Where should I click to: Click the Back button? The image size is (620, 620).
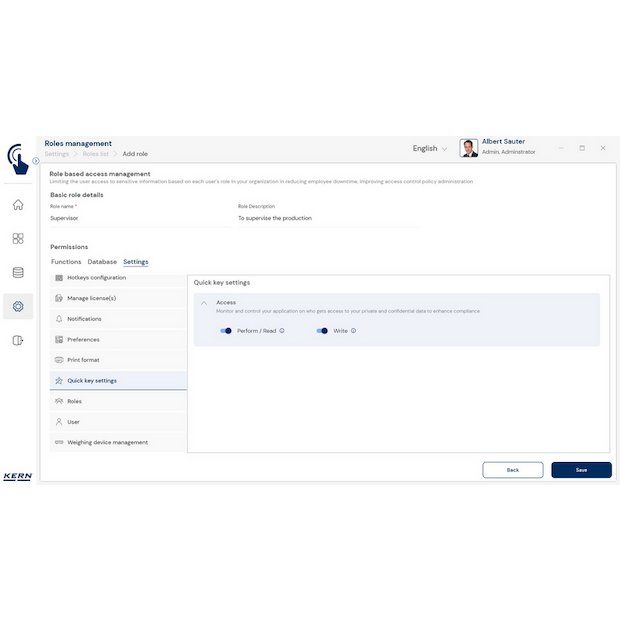[x=512, y=469]
